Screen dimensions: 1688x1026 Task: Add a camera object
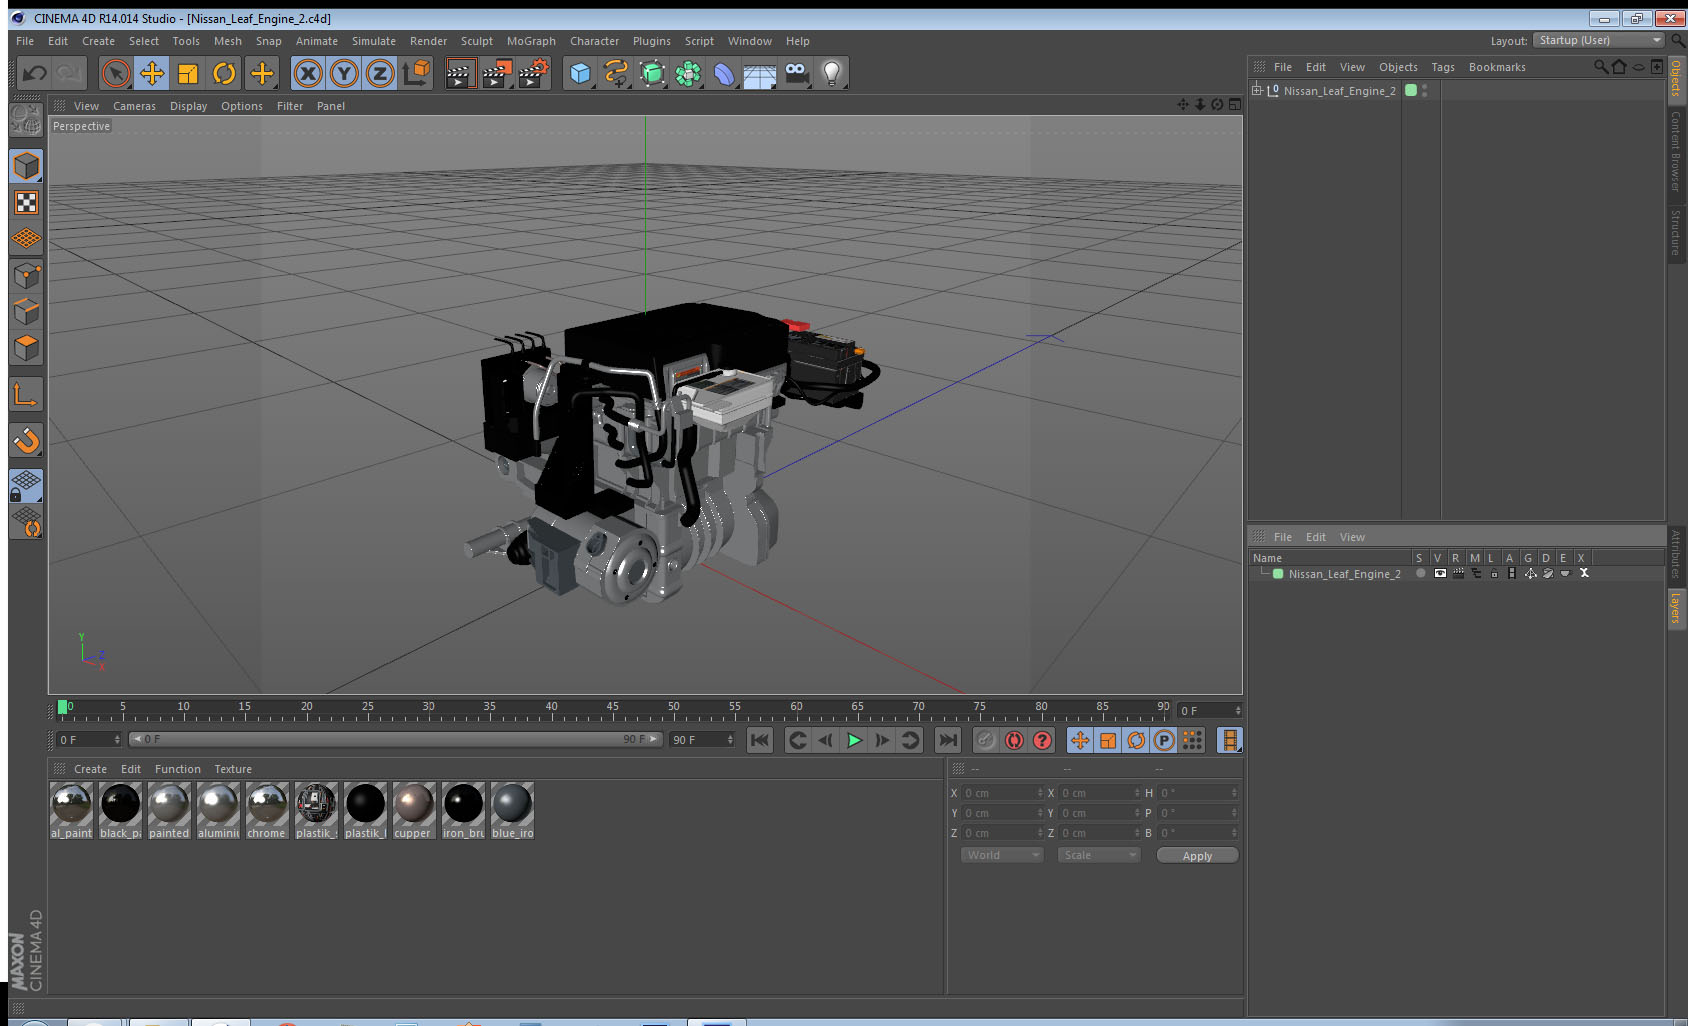(796, 73)
